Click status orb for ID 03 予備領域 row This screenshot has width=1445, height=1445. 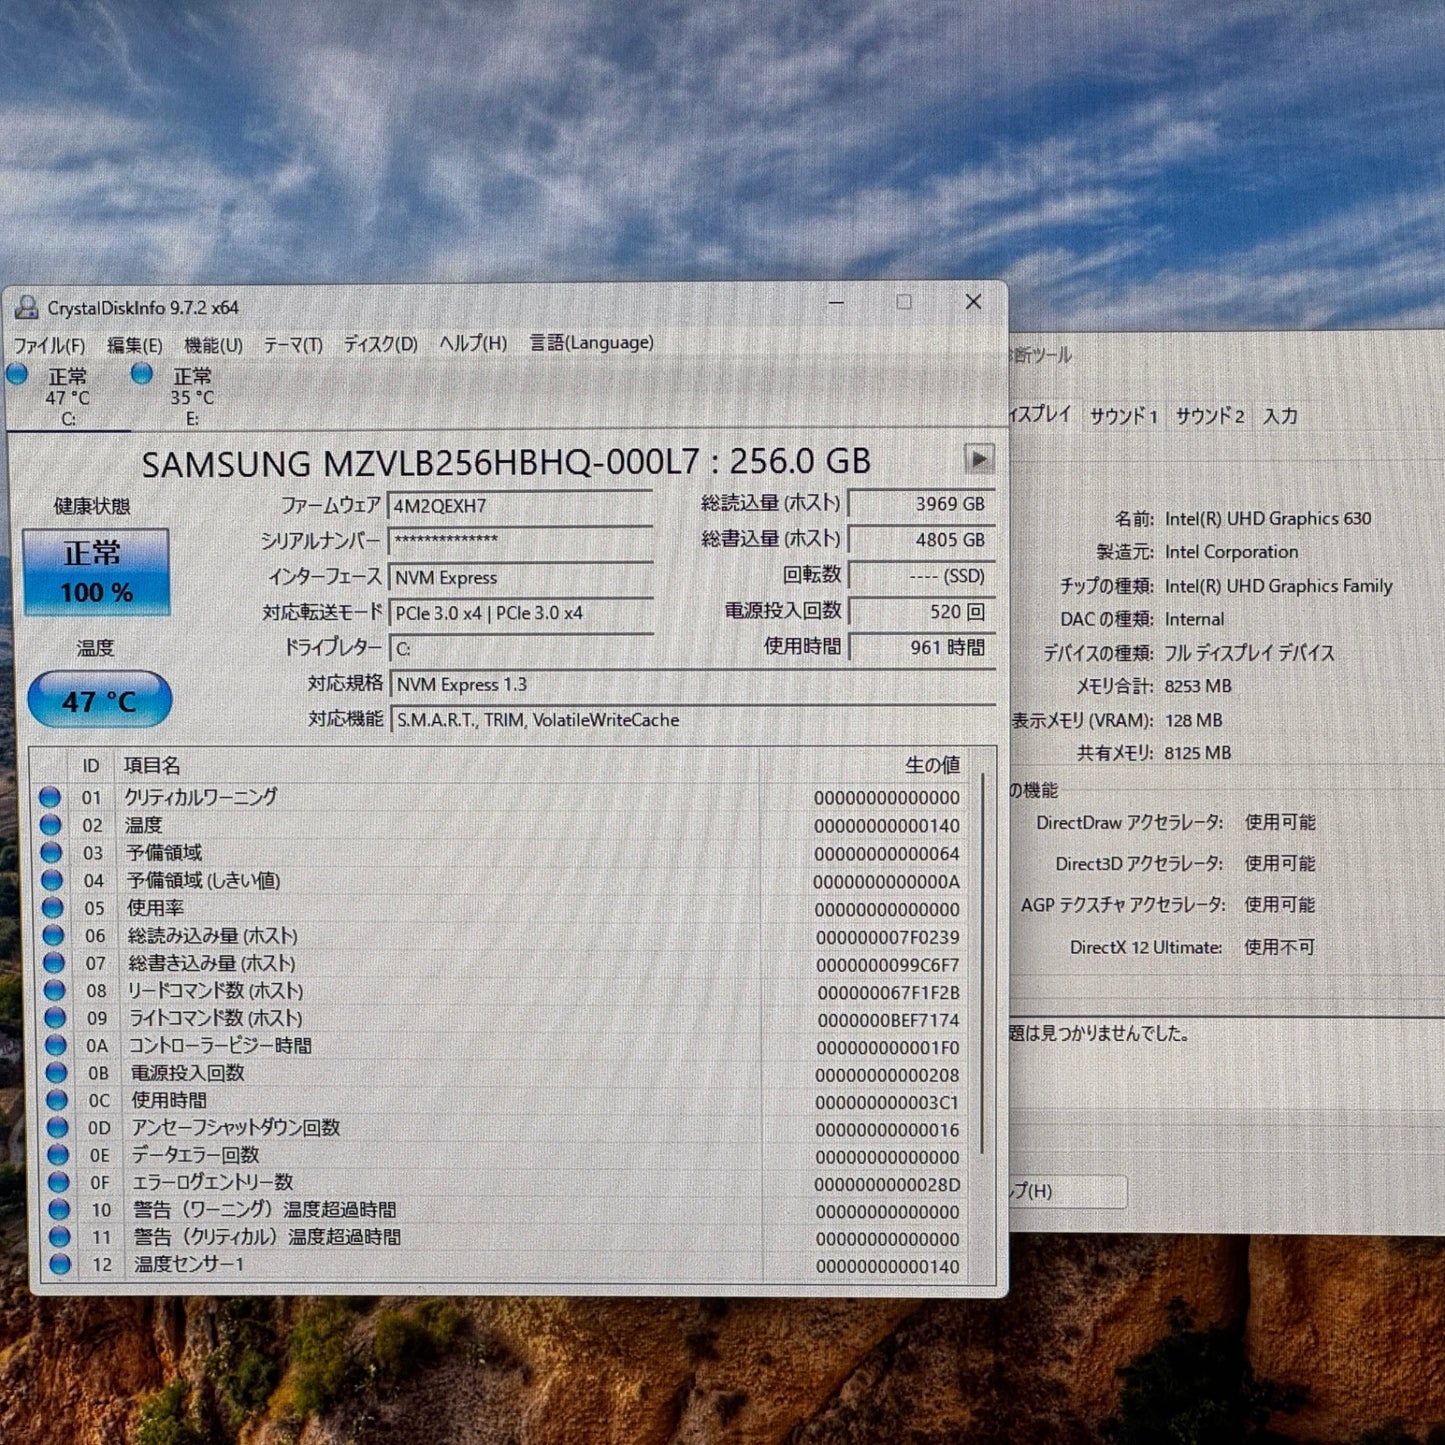(x=51, y=853)
